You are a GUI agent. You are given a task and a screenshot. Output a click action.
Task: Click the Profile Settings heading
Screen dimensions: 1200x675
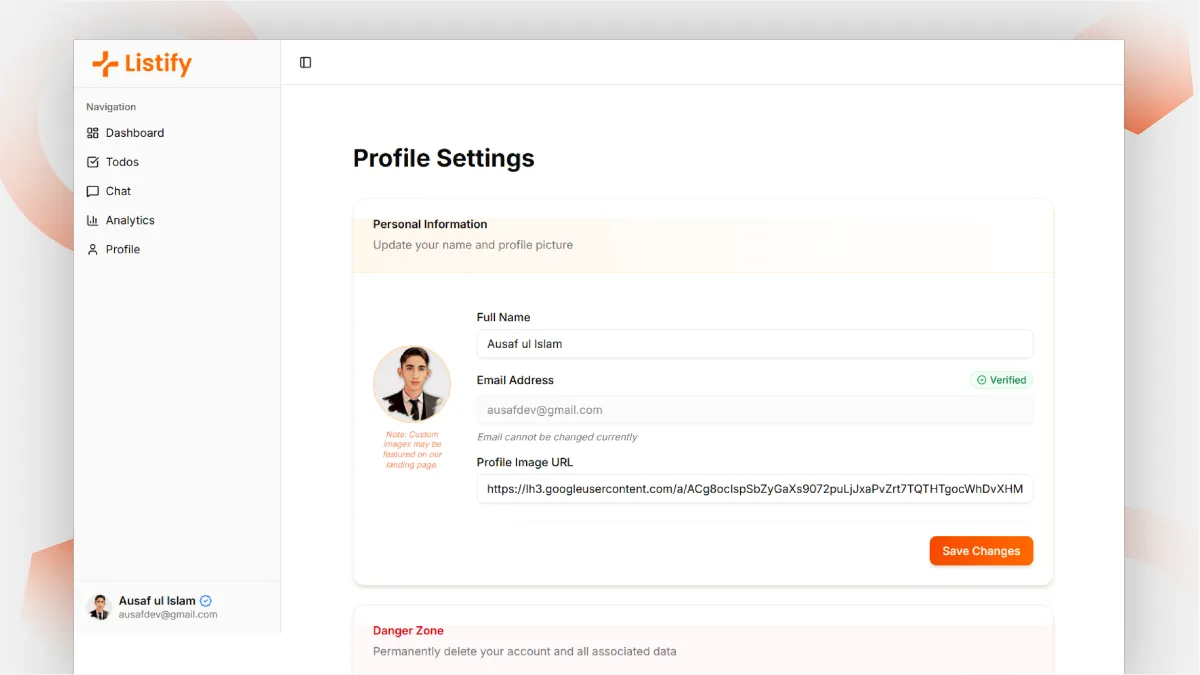444,158
